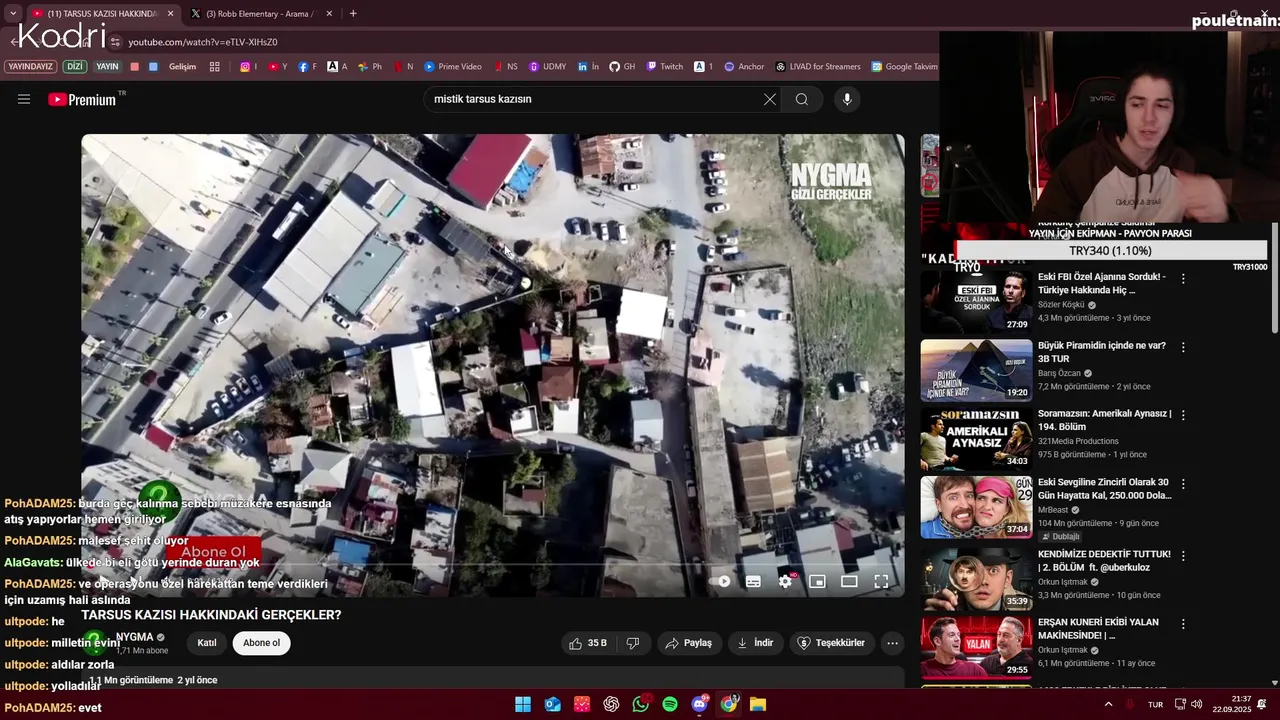Viewport: 1280px width, 720px height.
Task: Open player settings gear
Action: 785,581
